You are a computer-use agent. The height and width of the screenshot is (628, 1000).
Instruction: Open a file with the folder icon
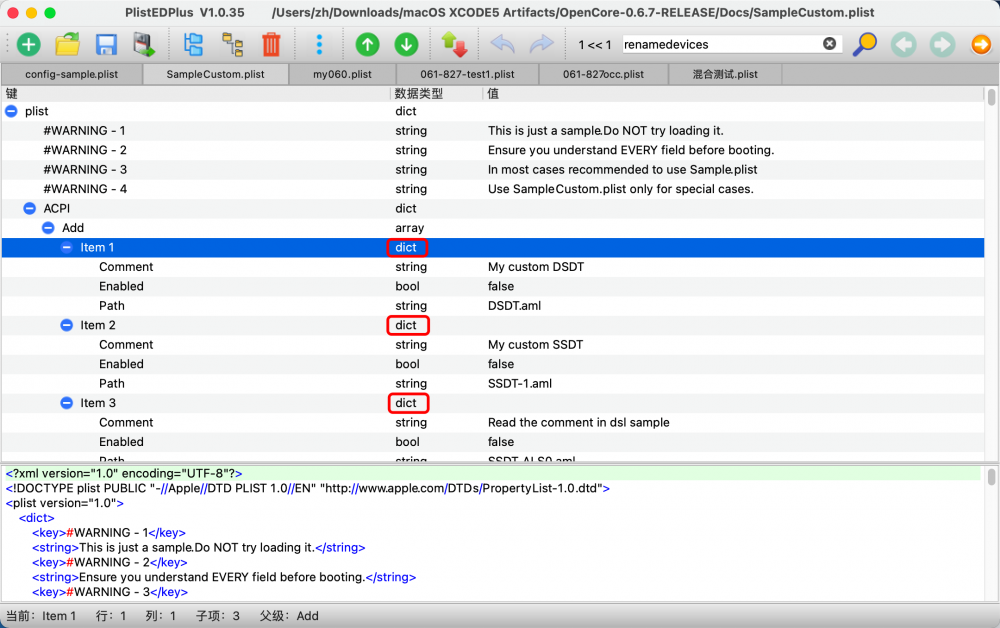pos(68,45)
